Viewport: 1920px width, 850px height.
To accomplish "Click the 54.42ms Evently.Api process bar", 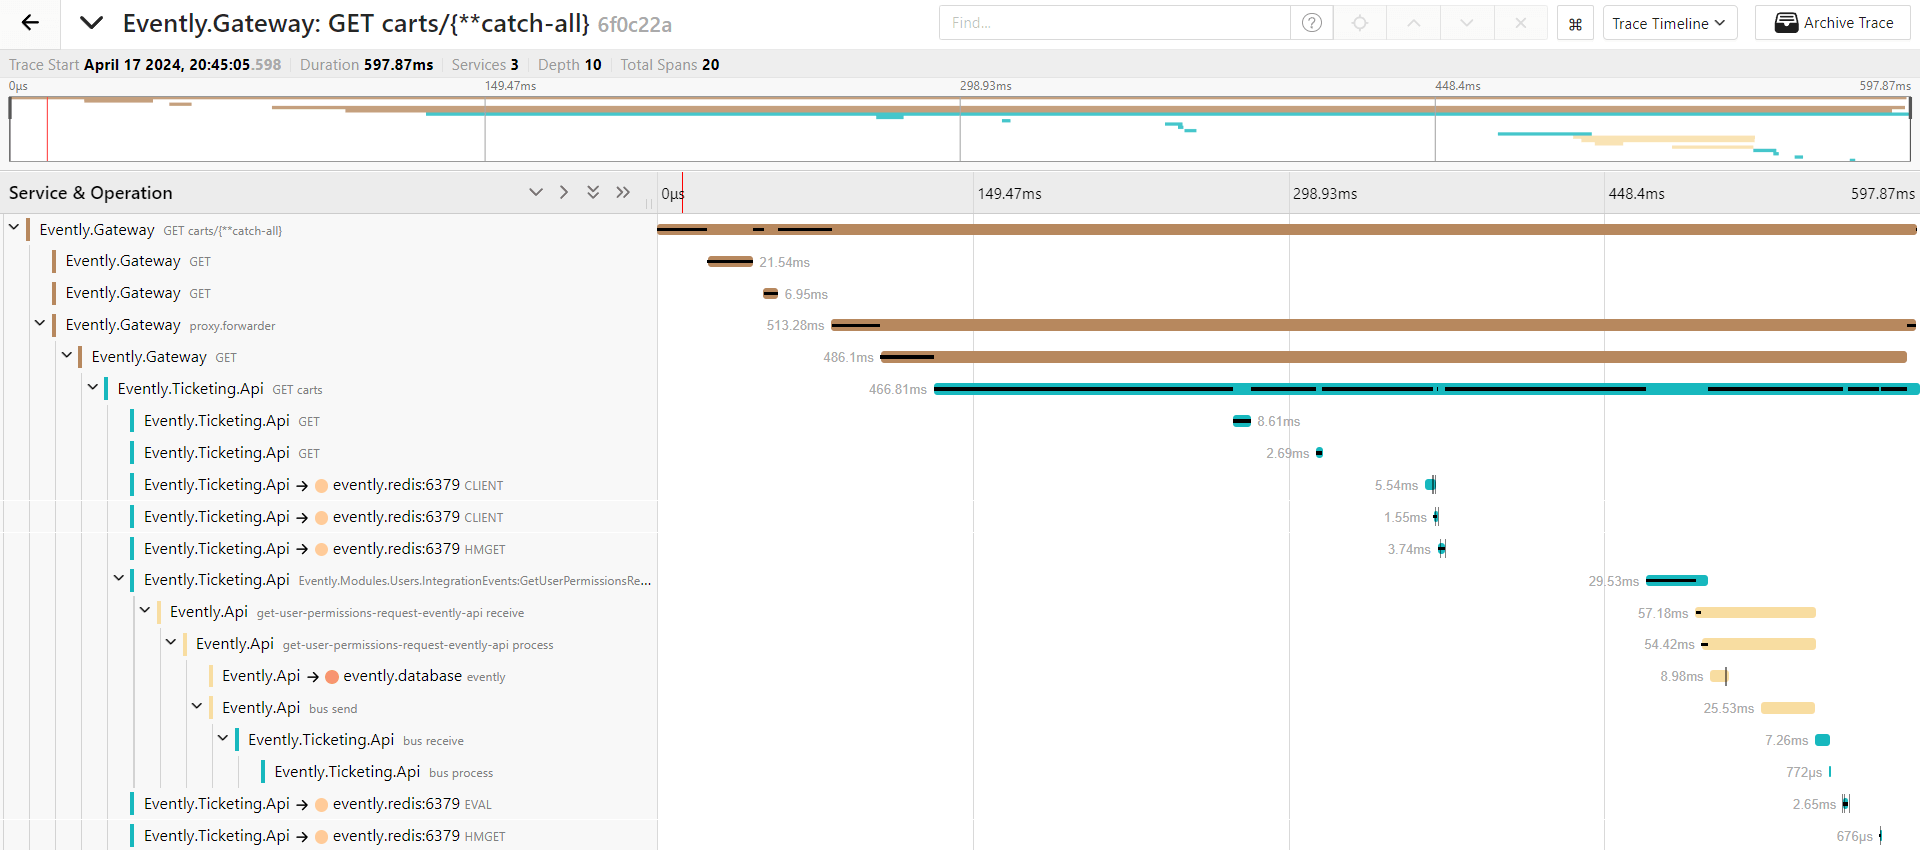I will (1759, 644).
